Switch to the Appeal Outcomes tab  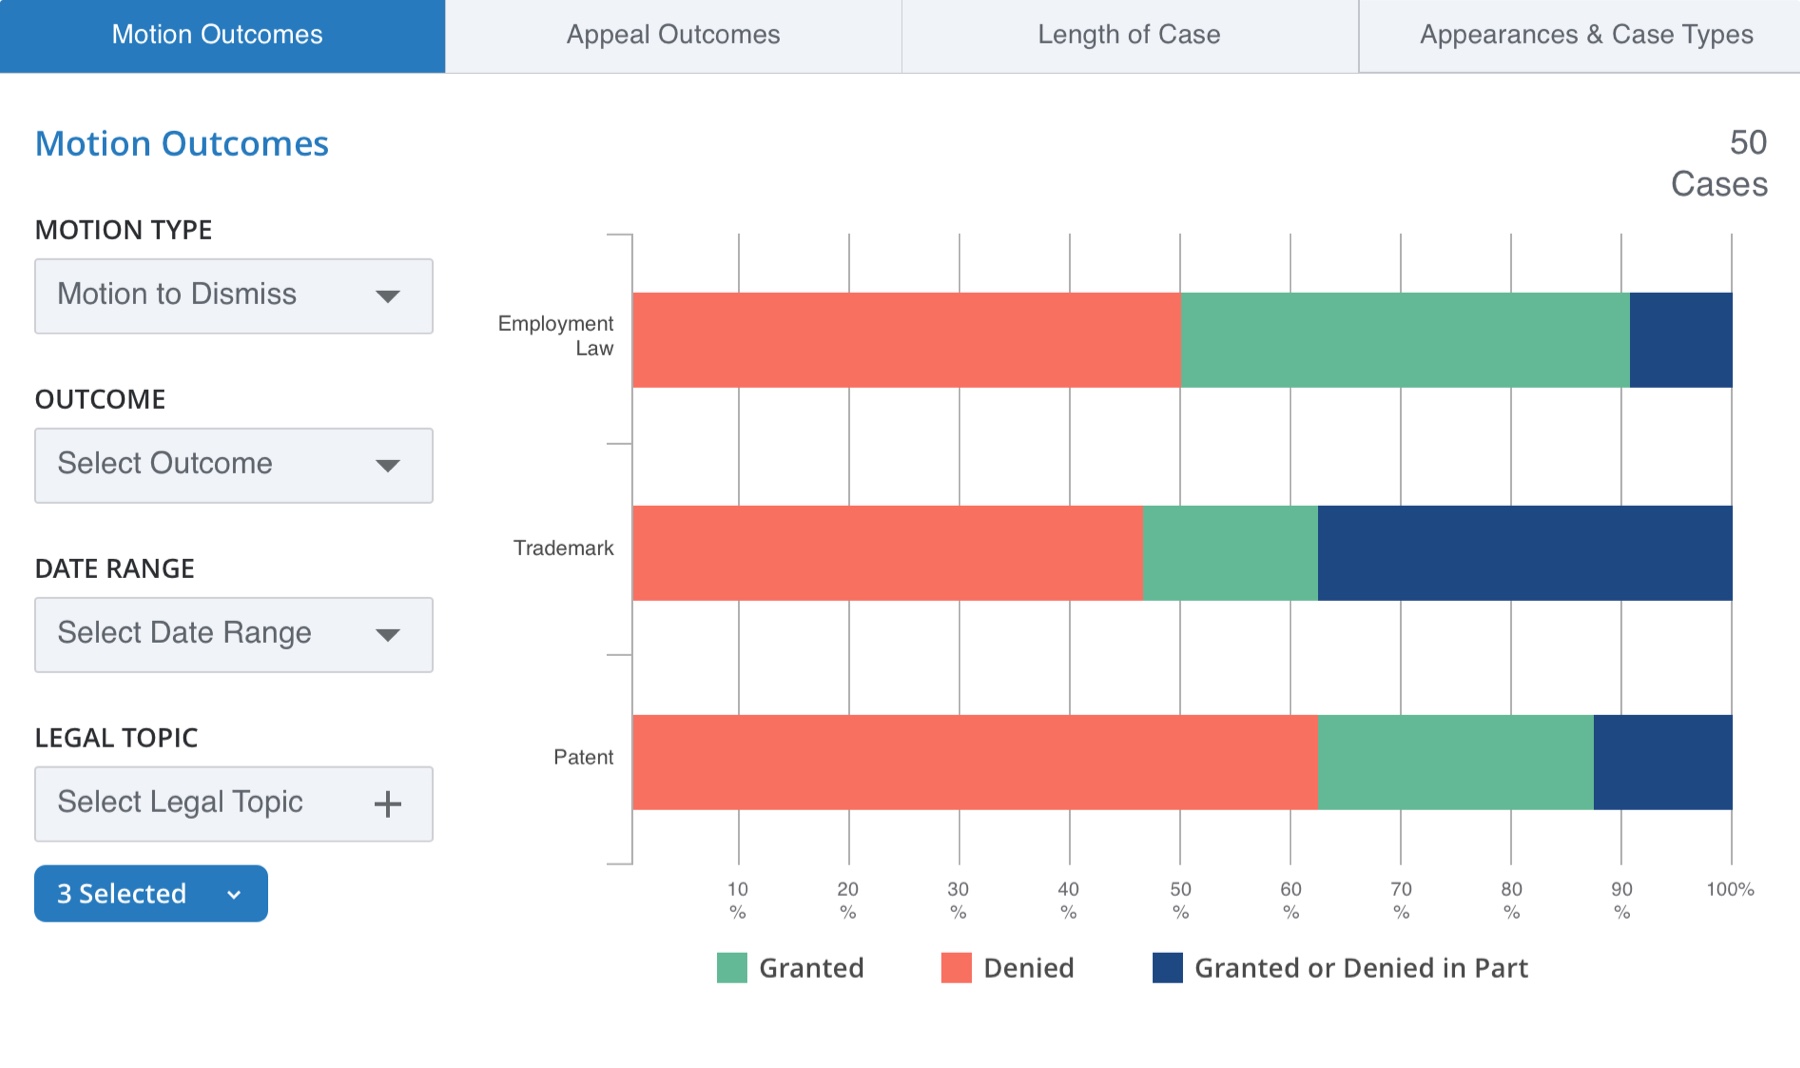click(x=673, y=35)
